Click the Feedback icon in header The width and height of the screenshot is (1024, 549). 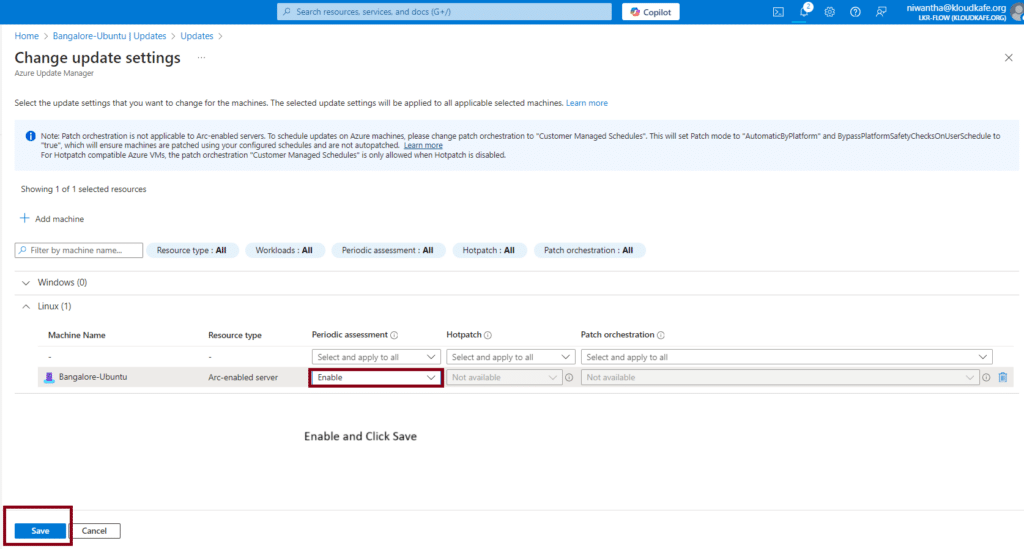click(881, 12)
